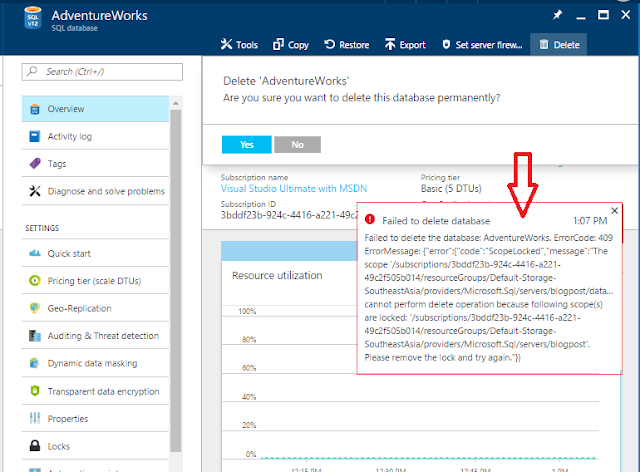Open Dynamic data masking settings
The height and width of the screenshot is (472, 640).
coord(95,363)
